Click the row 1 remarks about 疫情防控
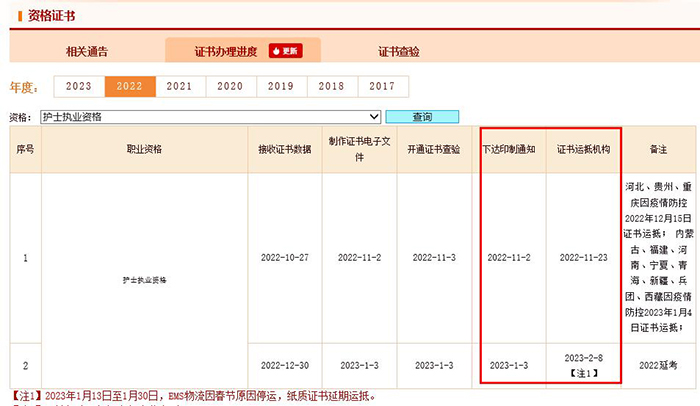The image size is (700, 406). [x=658, y=257]
